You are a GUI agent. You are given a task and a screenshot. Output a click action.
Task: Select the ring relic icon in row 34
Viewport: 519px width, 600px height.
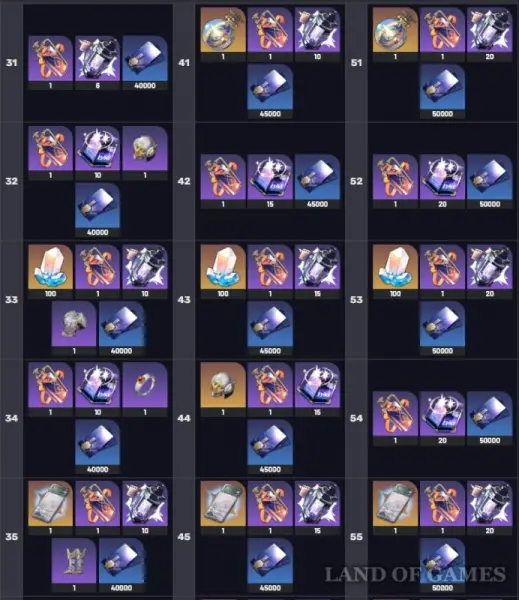coord(145,385)
